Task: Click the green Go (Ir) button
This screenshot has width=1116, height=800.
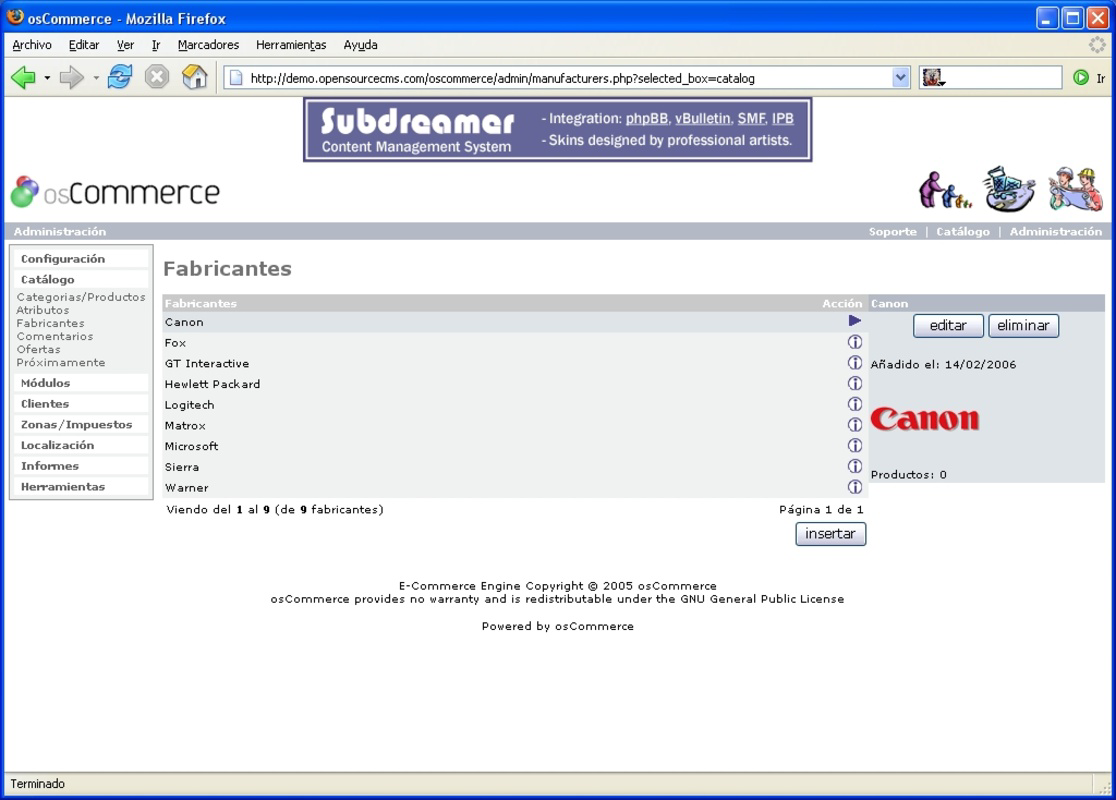Action: [1080, 78]
